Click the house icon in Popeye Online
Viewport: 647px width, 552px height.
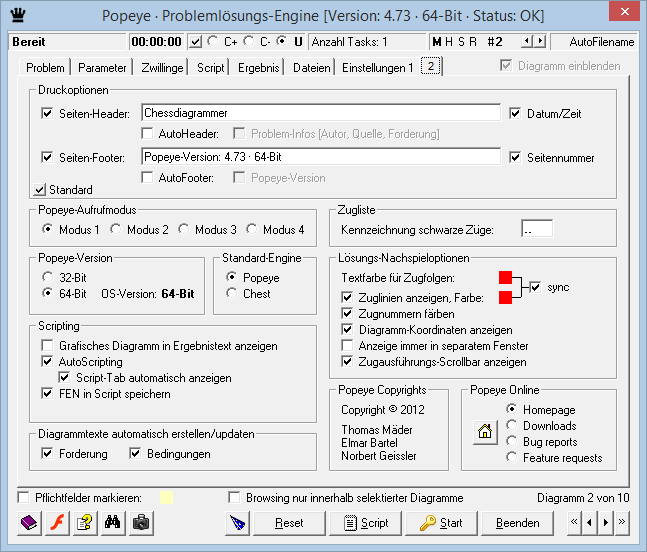[485, 432]
